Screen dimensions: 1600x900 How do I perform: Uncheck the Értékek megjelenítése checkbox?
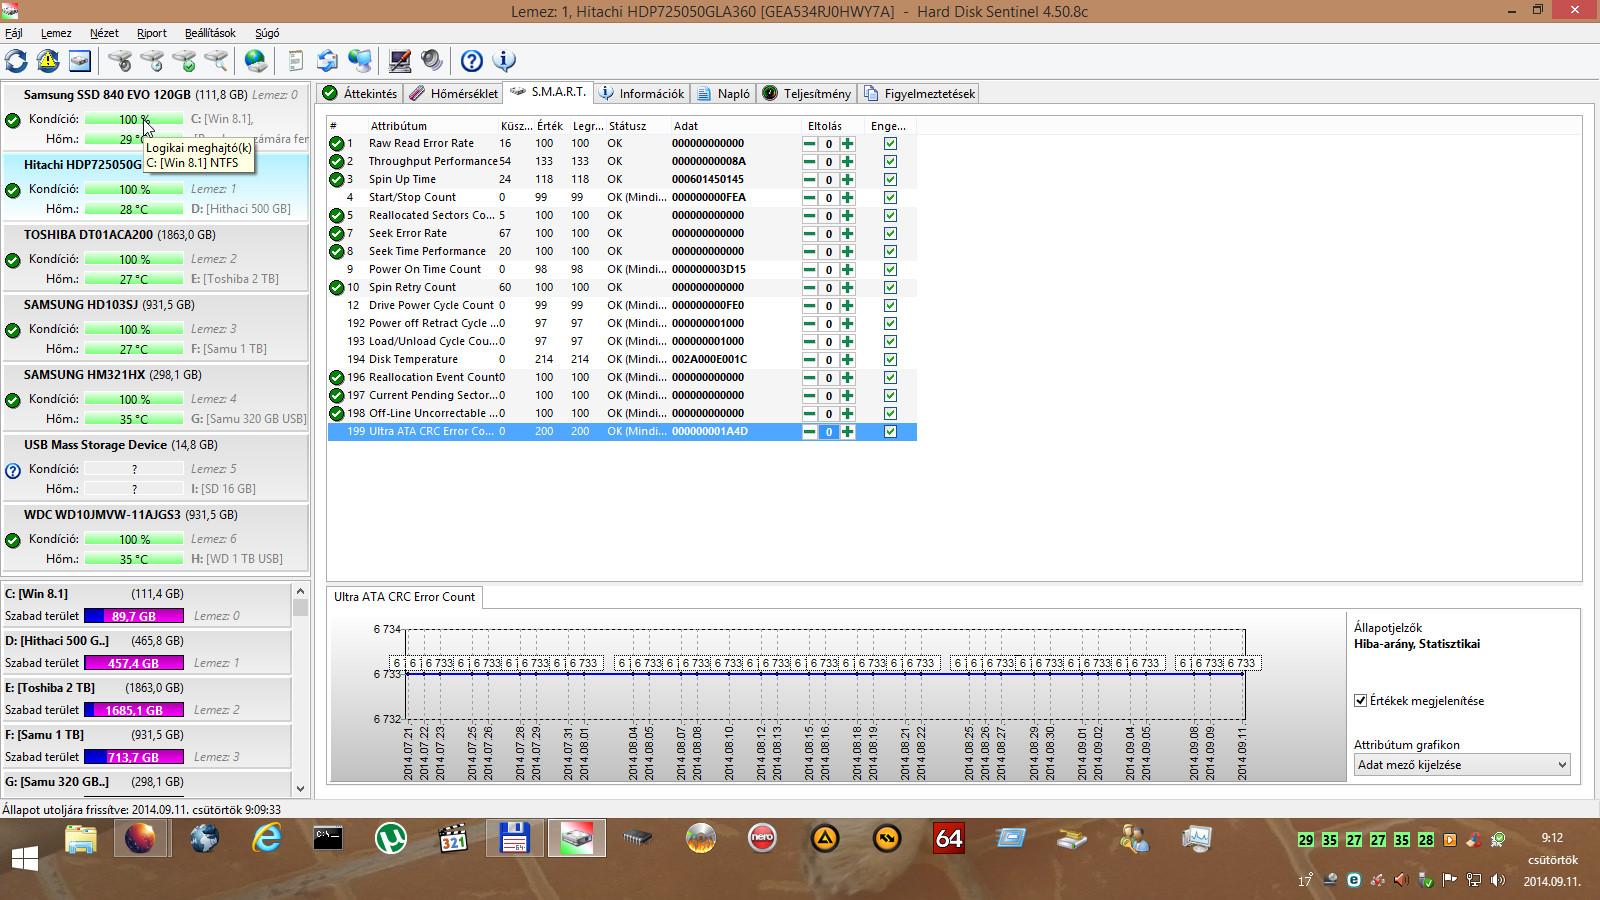1360,701
